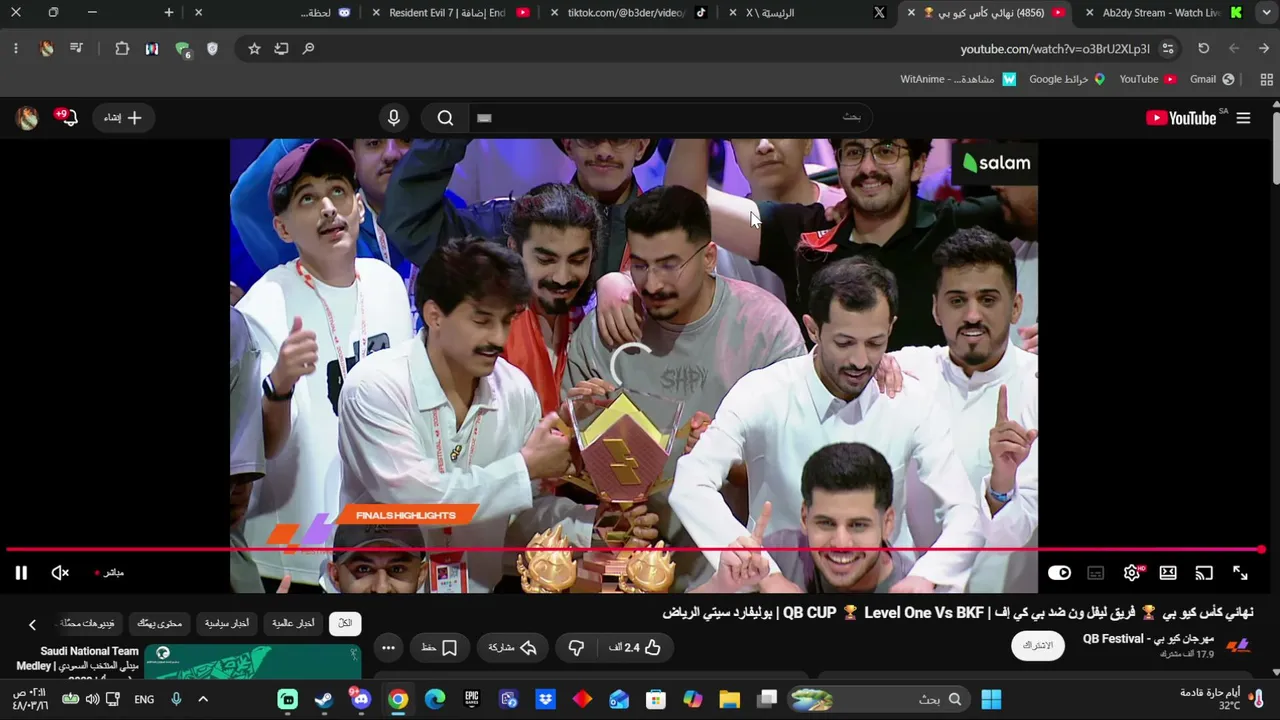The image size is (1280, 720).
Task: Open the Windows Start menu
Action: tap(991, 699)
